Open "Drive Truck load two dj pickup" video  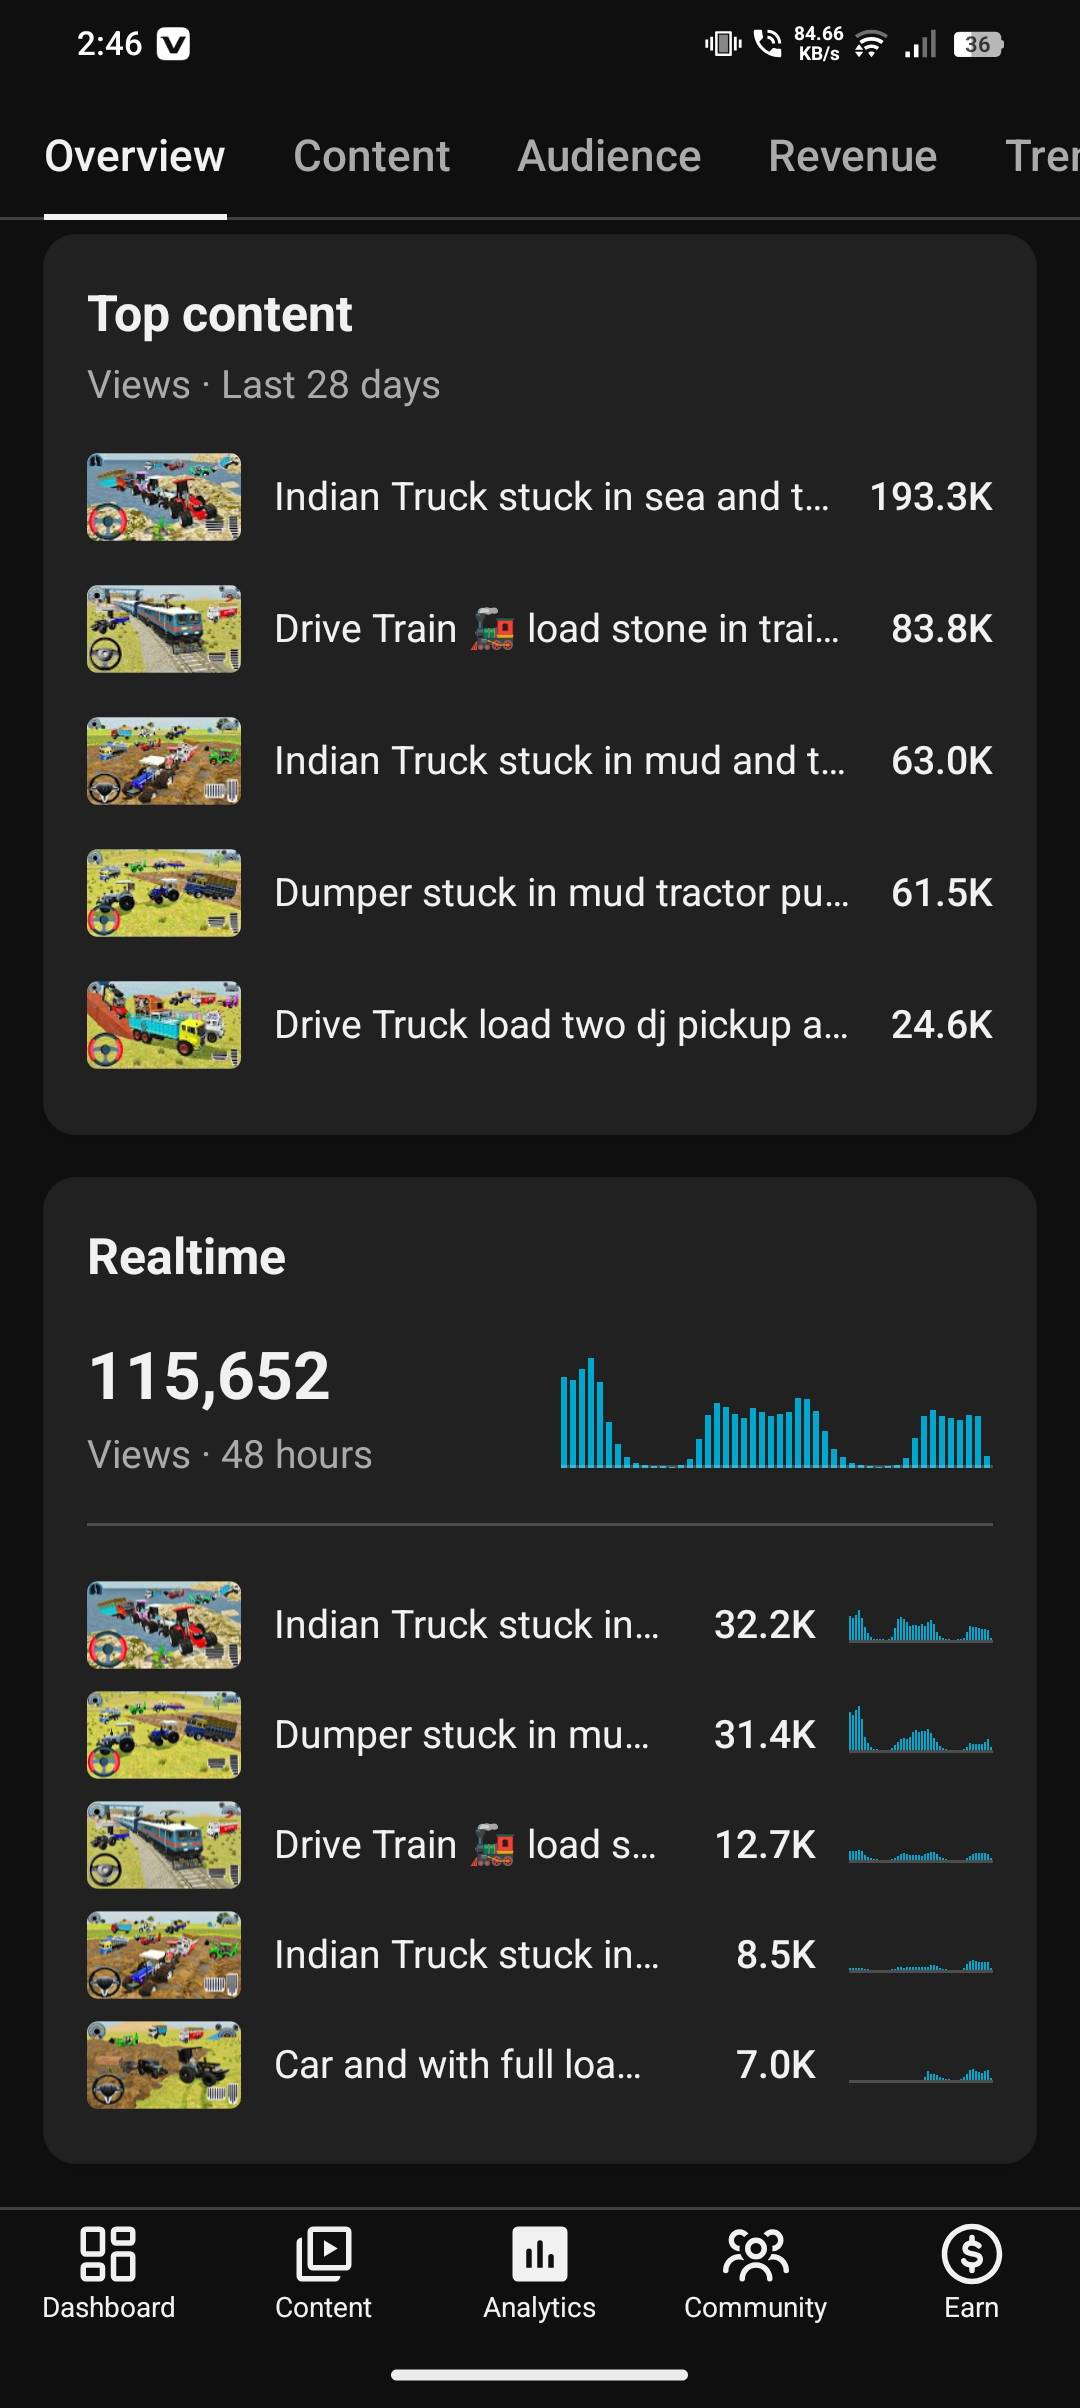561,1025
